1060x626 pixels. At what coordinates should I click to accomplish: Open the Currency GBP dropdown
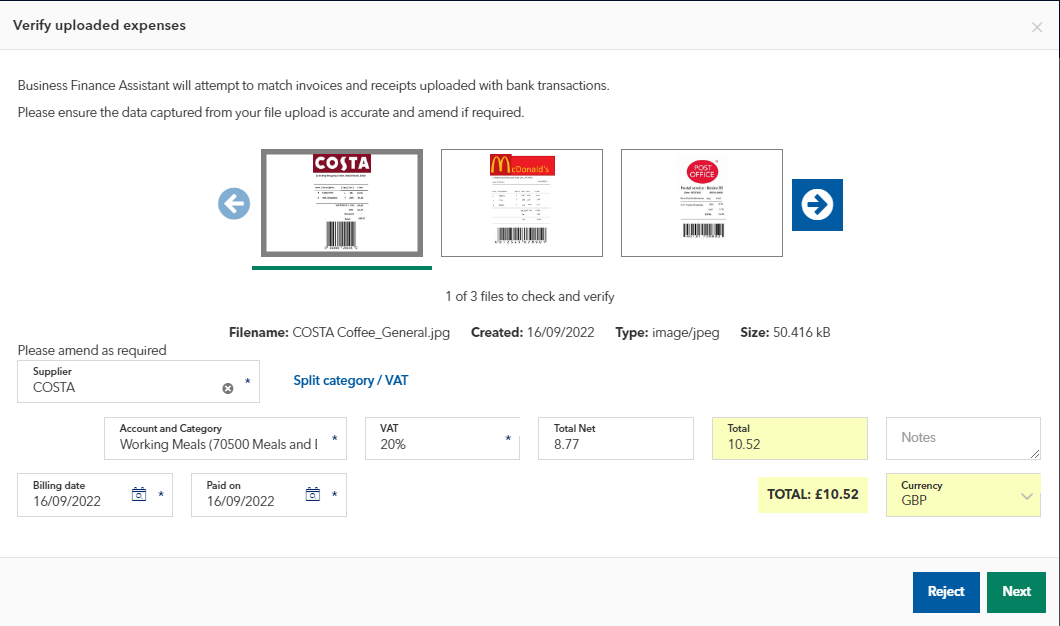click(x=963, y=495)
